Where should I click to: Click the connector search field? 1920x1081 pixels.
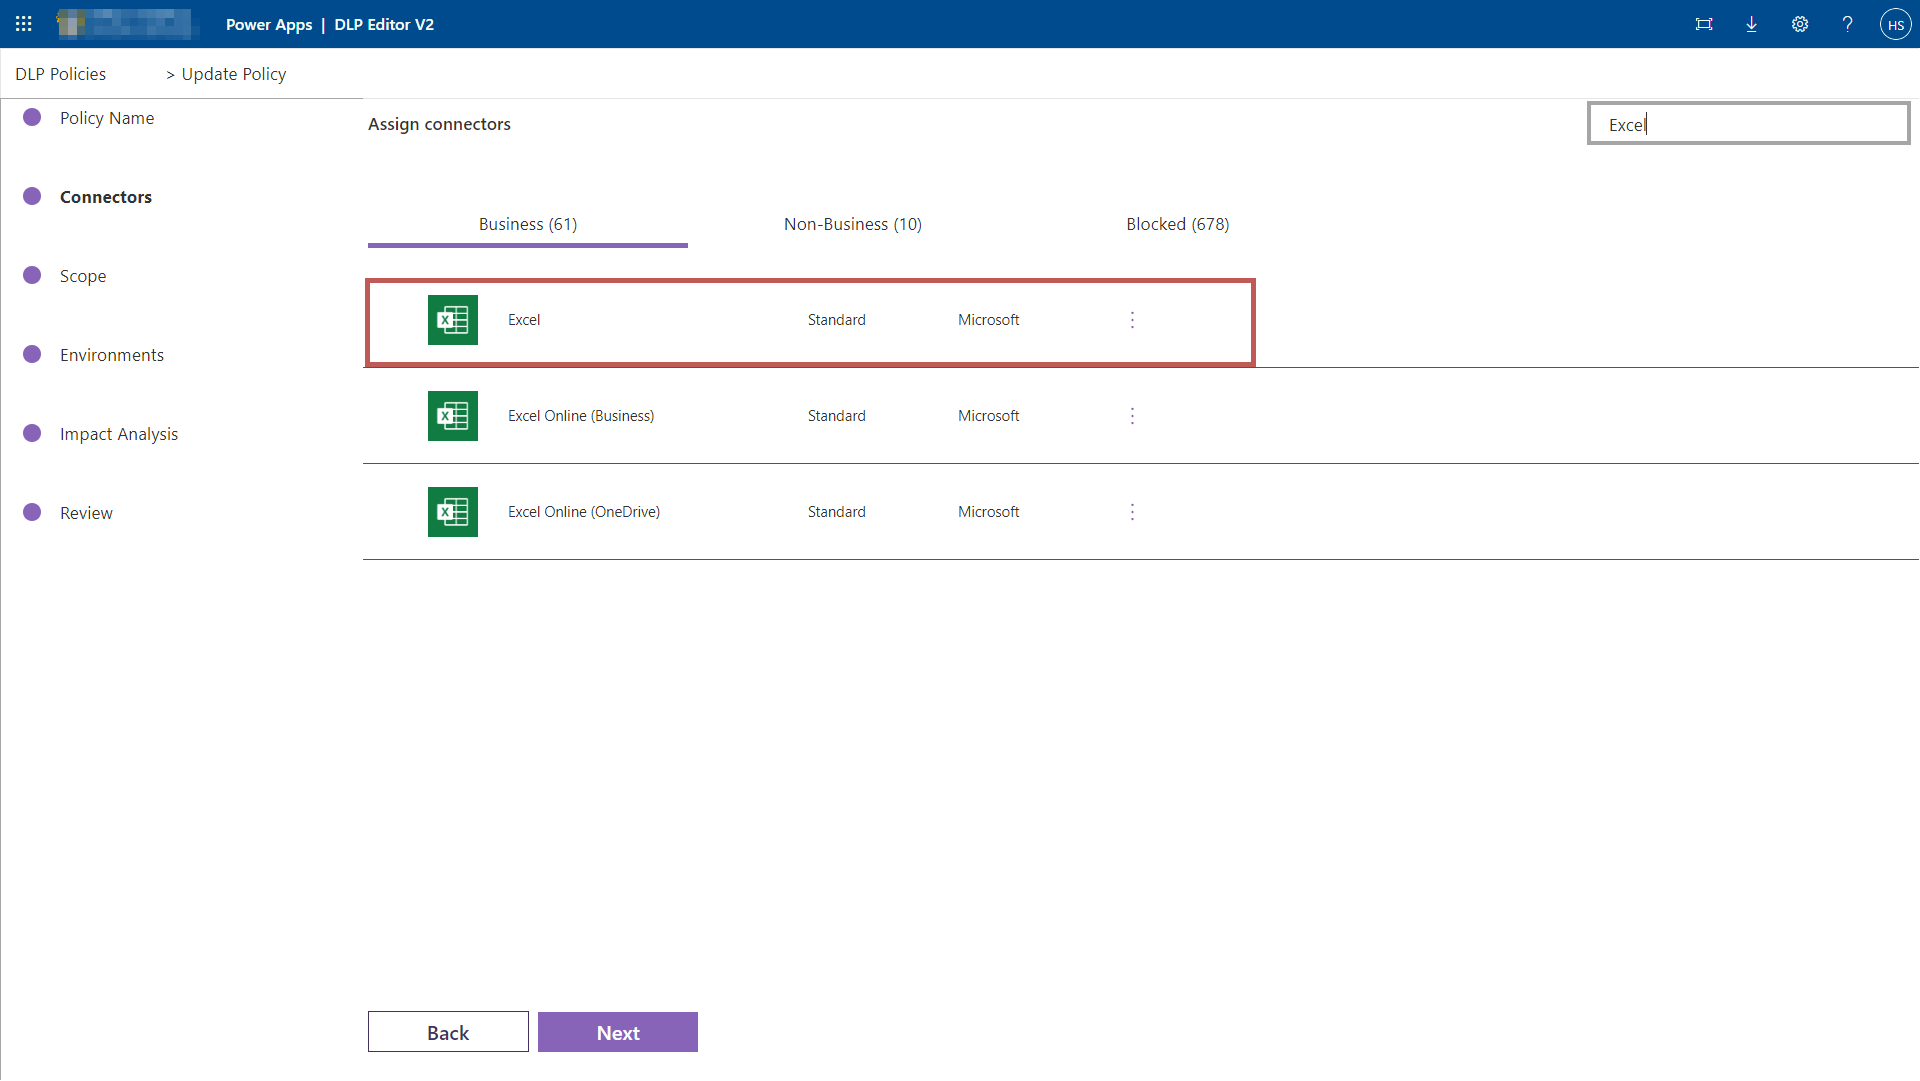coord(1748,123)
